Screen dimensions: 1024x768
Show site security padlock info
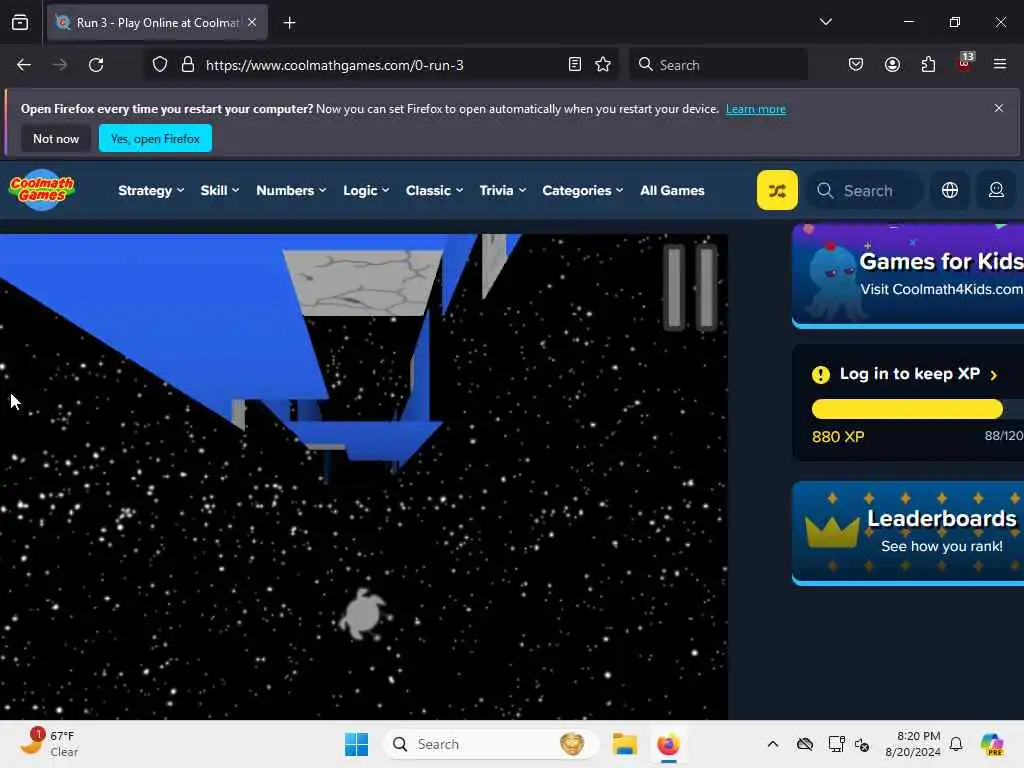click(x=187, y=65)
